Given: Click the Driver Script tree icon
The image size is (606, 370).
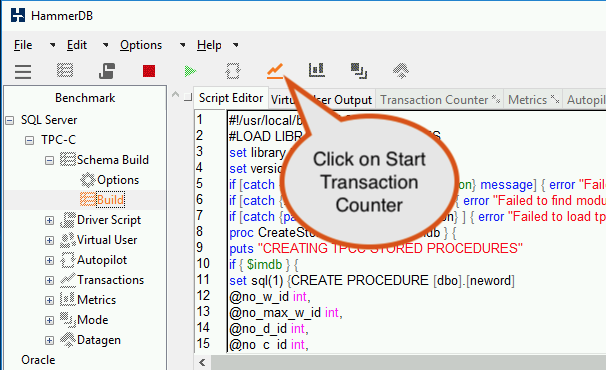Looking at the screenshot, I should tap(68, 220).
